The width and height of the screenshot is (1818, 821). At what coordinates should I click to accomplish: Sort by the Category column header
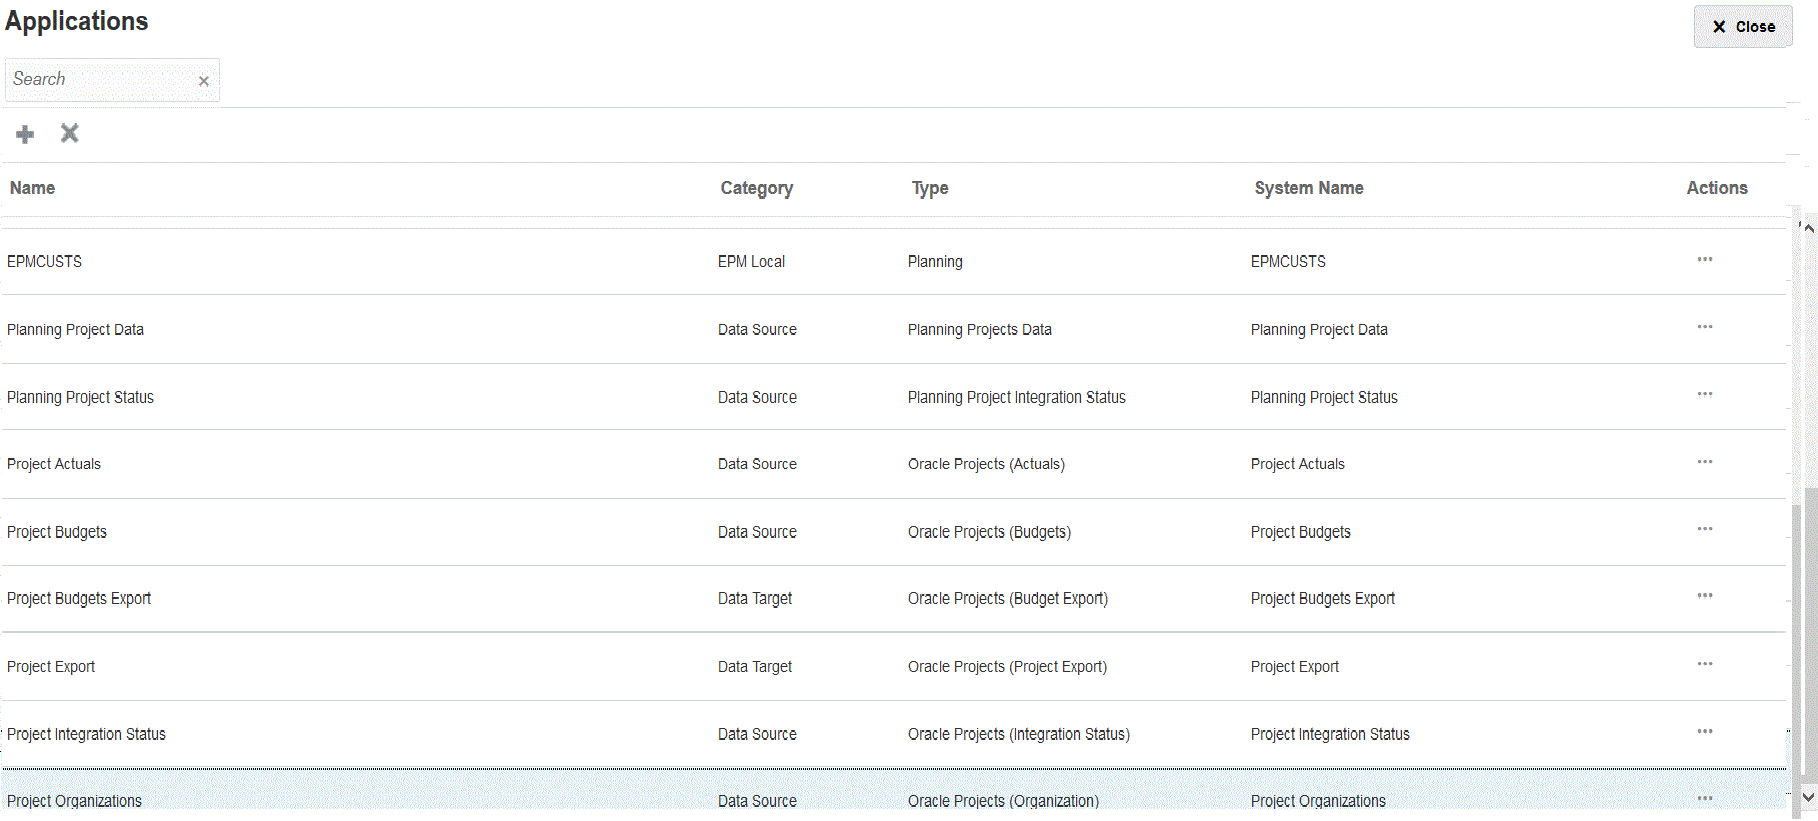(x=756, y=188)
